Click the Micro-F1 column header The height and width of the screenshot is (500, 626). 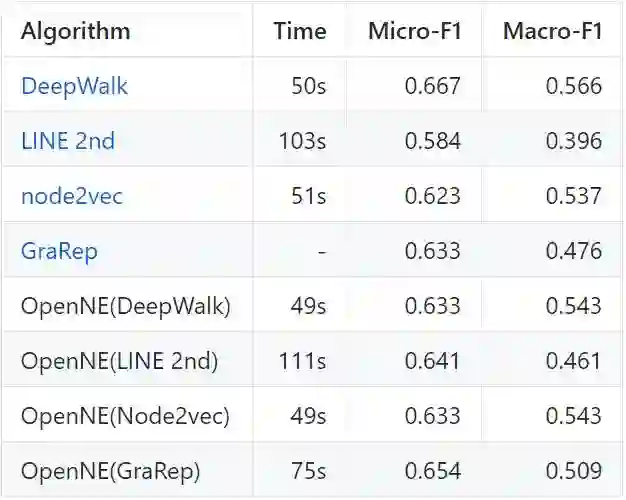tap(414, 31)
